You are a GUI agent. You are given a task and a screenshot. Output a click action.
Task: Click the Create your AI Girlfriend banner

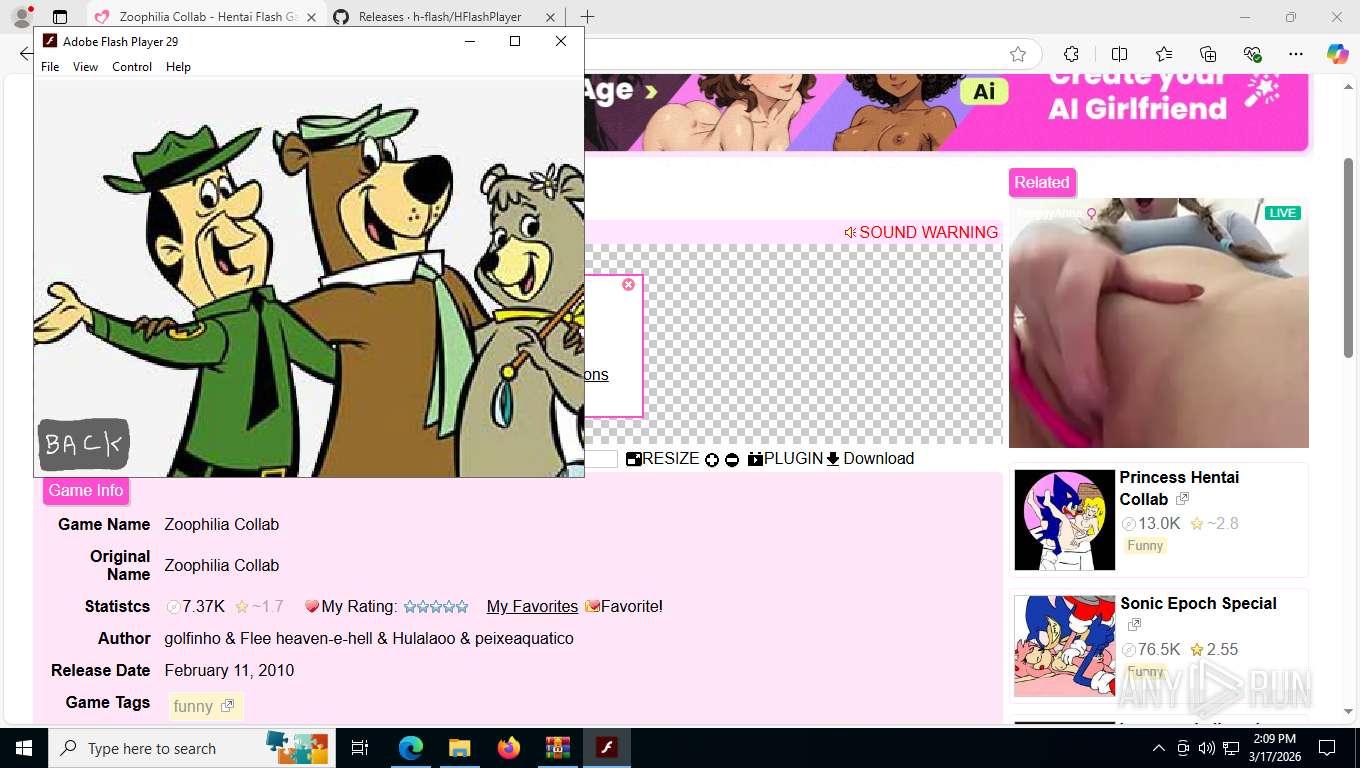tap(947, 112)
